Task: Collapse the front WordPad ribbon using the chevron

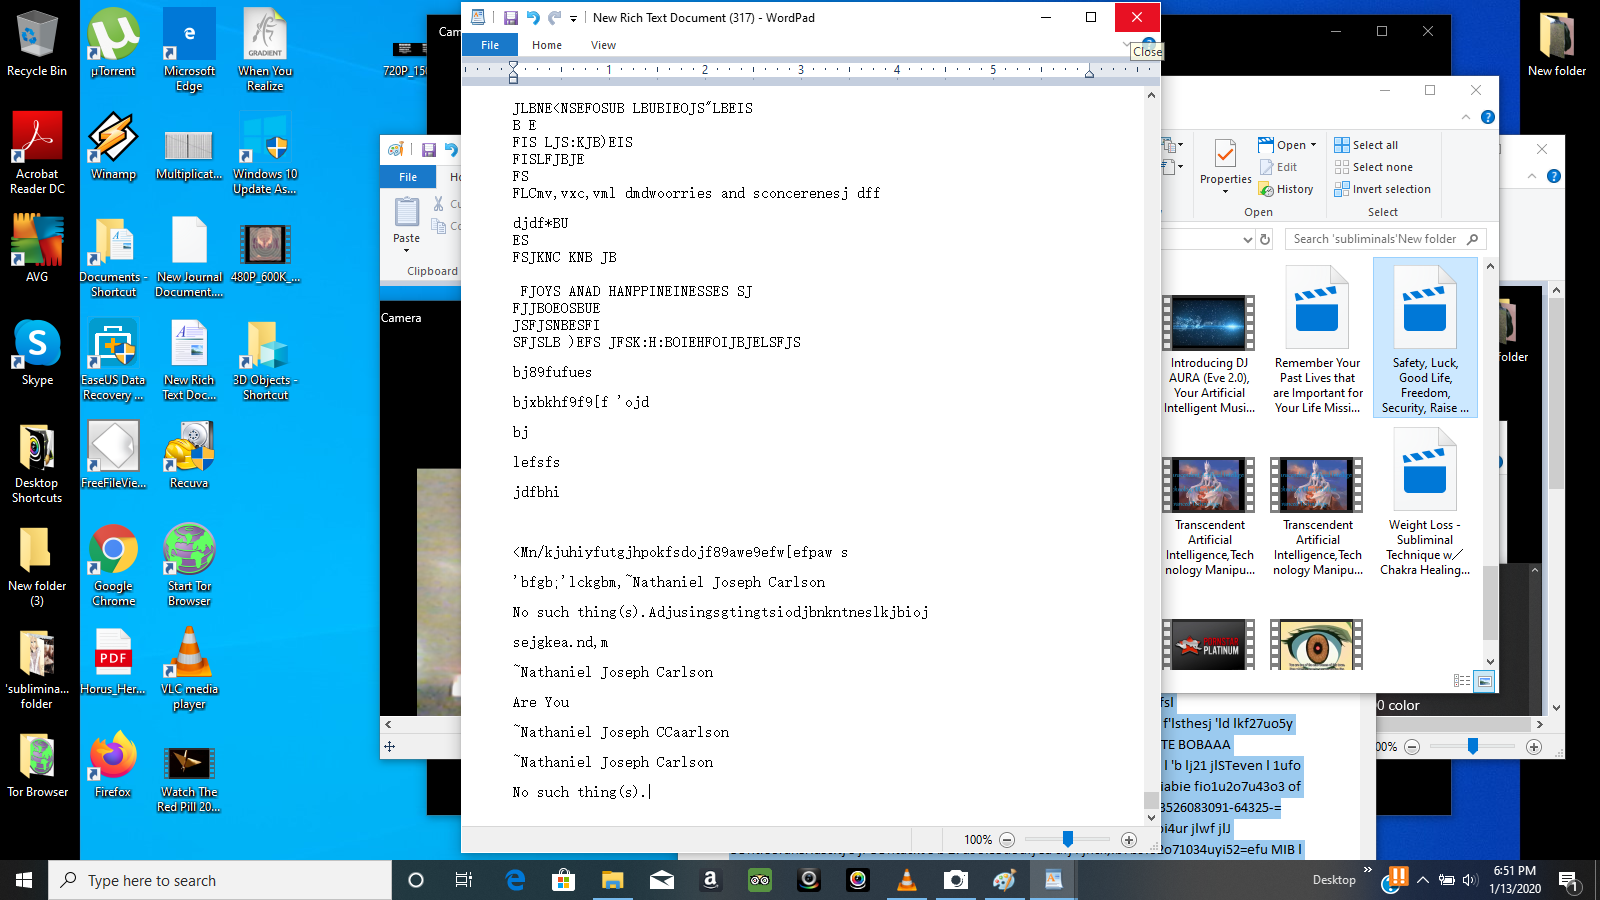Action: click(x=1127, y=45)
